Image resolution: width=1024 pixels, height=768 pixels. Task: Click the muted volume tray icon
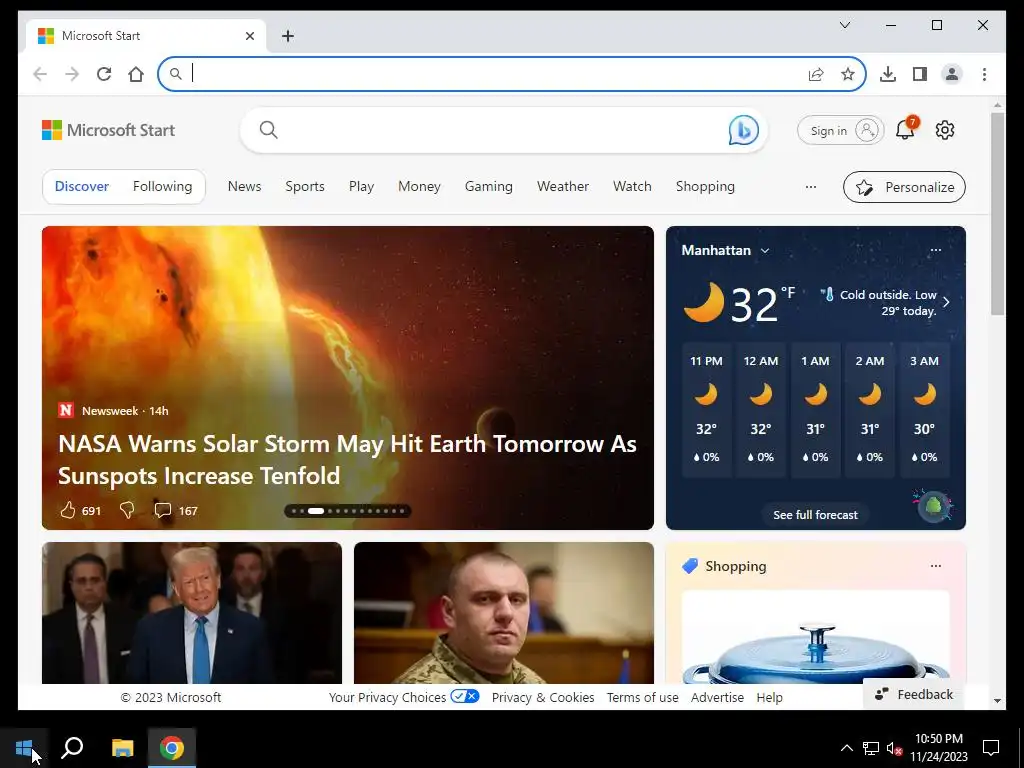[x=894, y=748]
